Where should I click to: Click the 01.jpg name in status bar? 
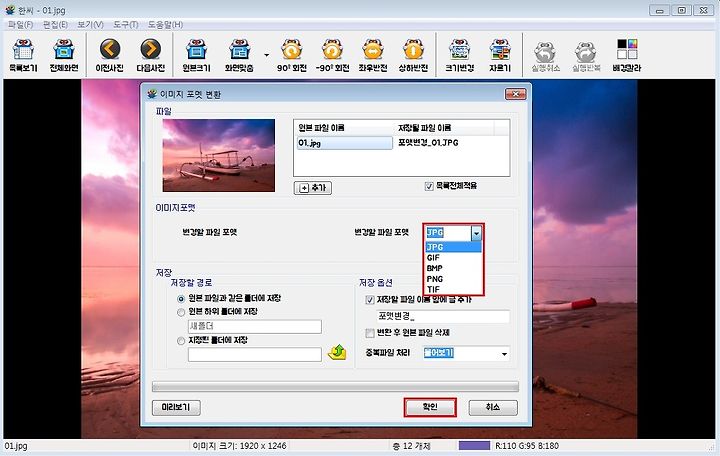[16, 446]
